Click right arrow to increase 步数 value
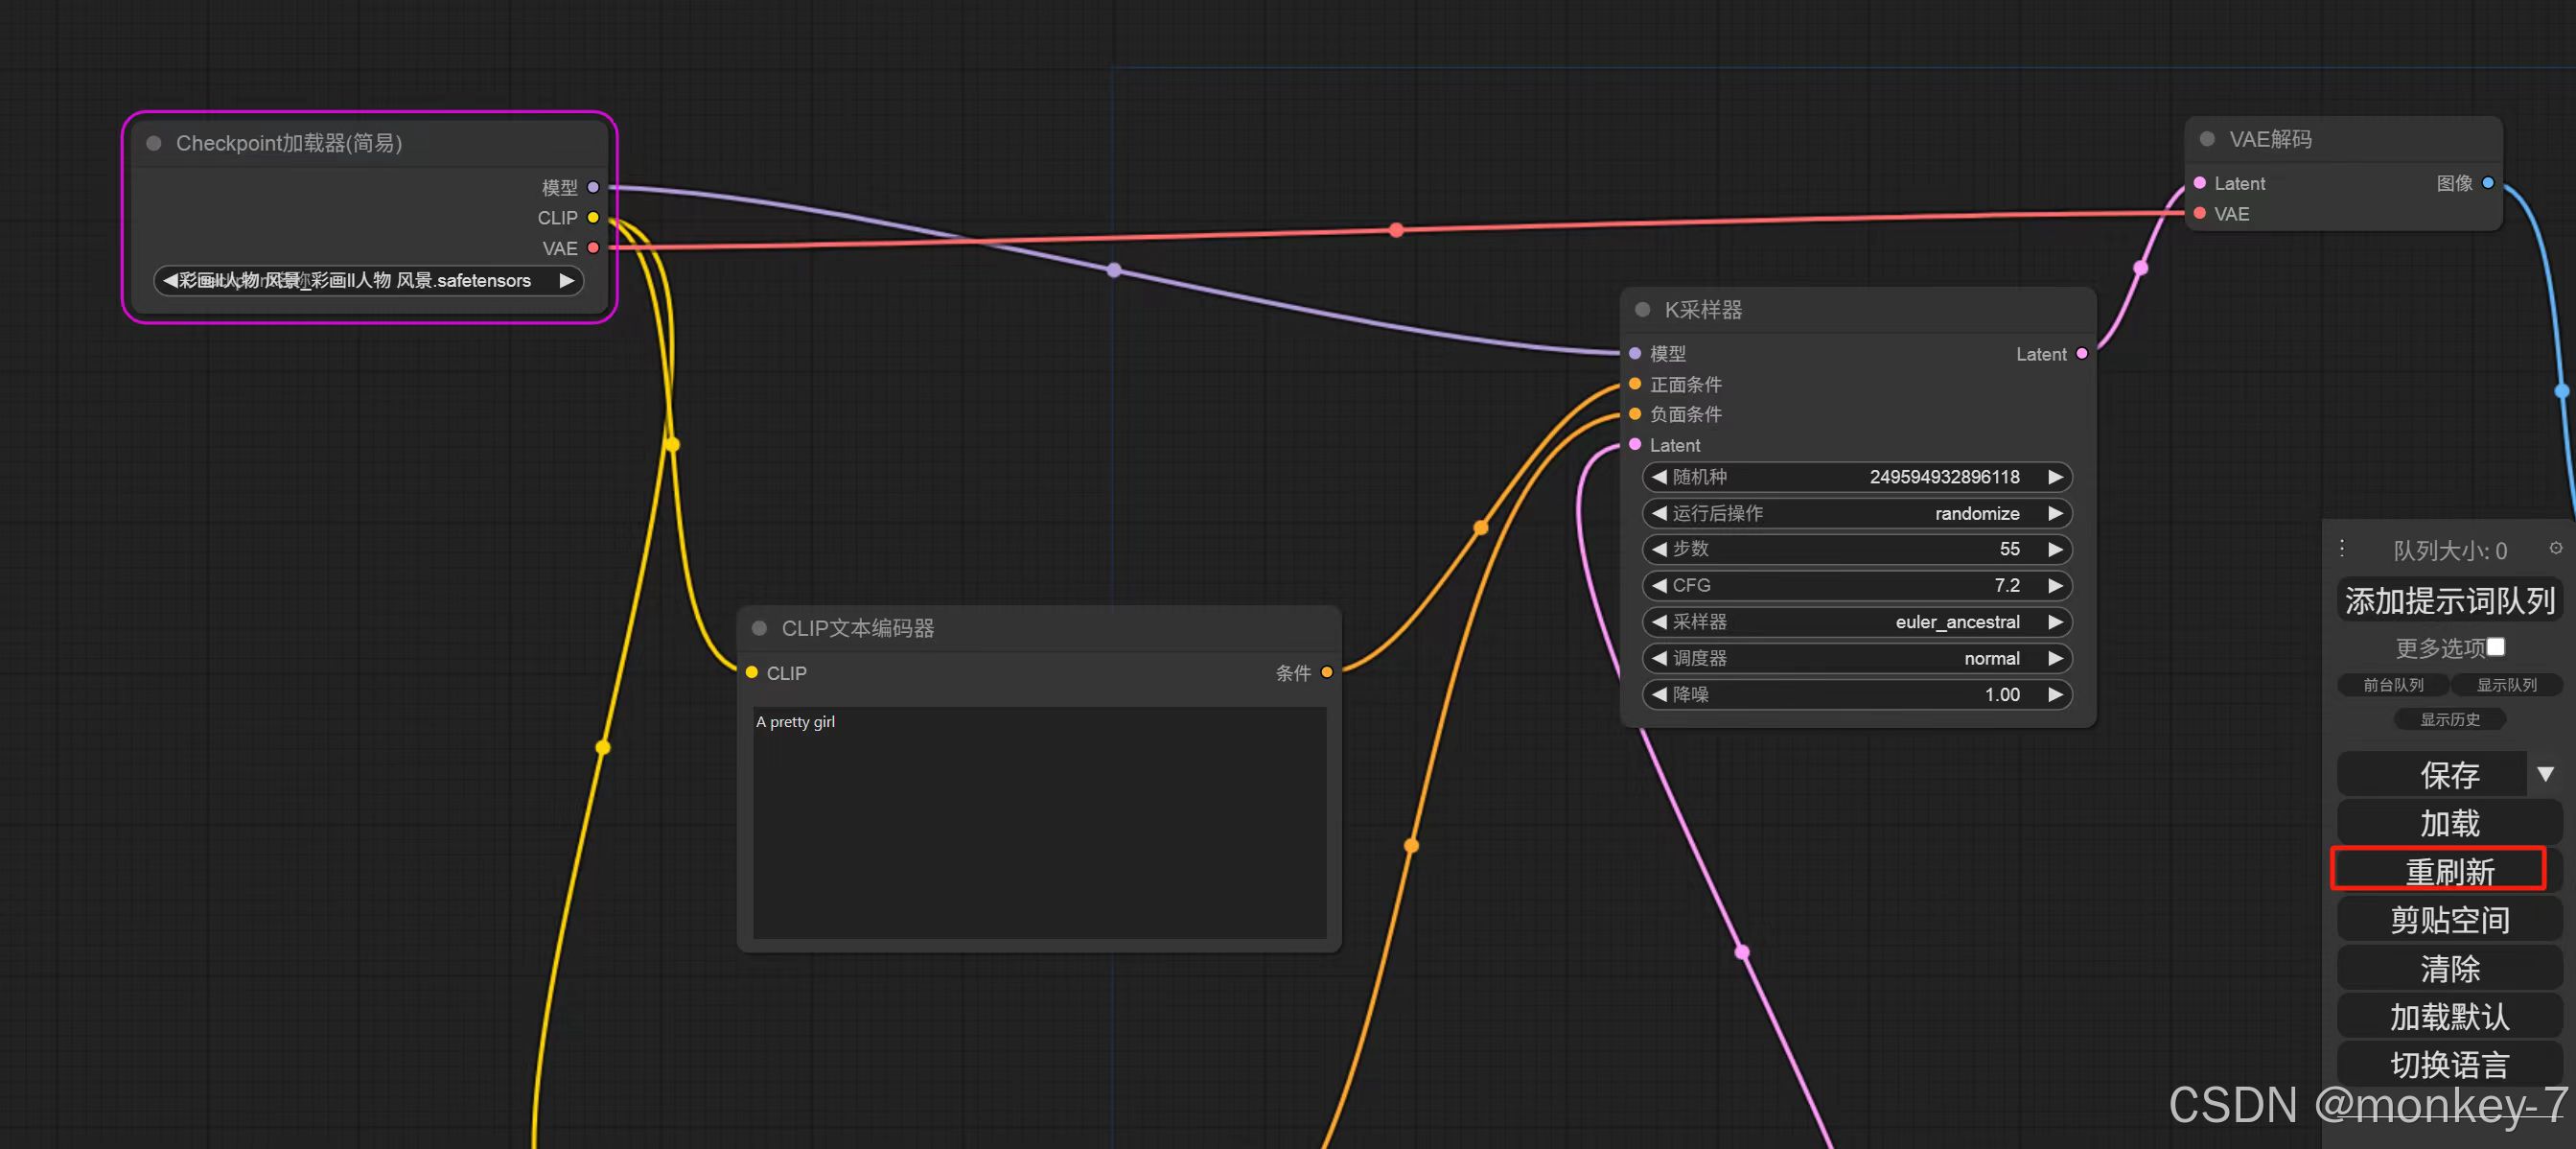The image size is (2576, 1149). (x=2055, y=549)
